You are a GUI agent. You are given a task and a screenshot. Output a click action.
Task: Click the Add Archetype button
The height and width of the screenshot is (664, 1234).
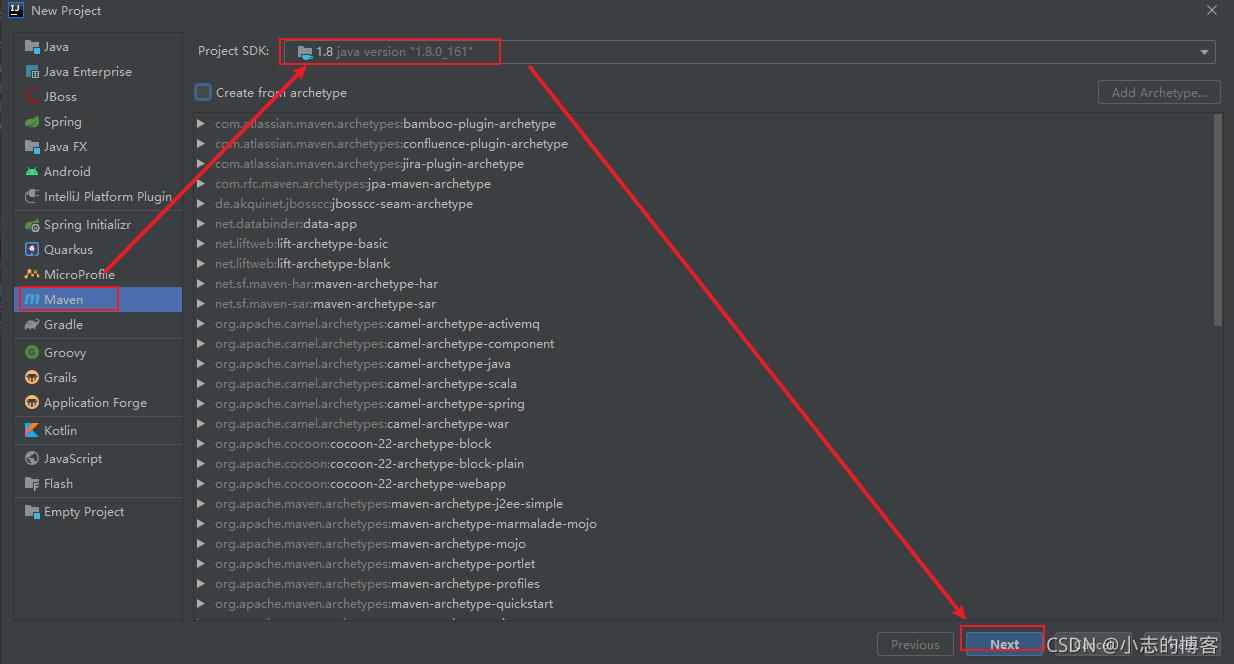pos(1159,92)
